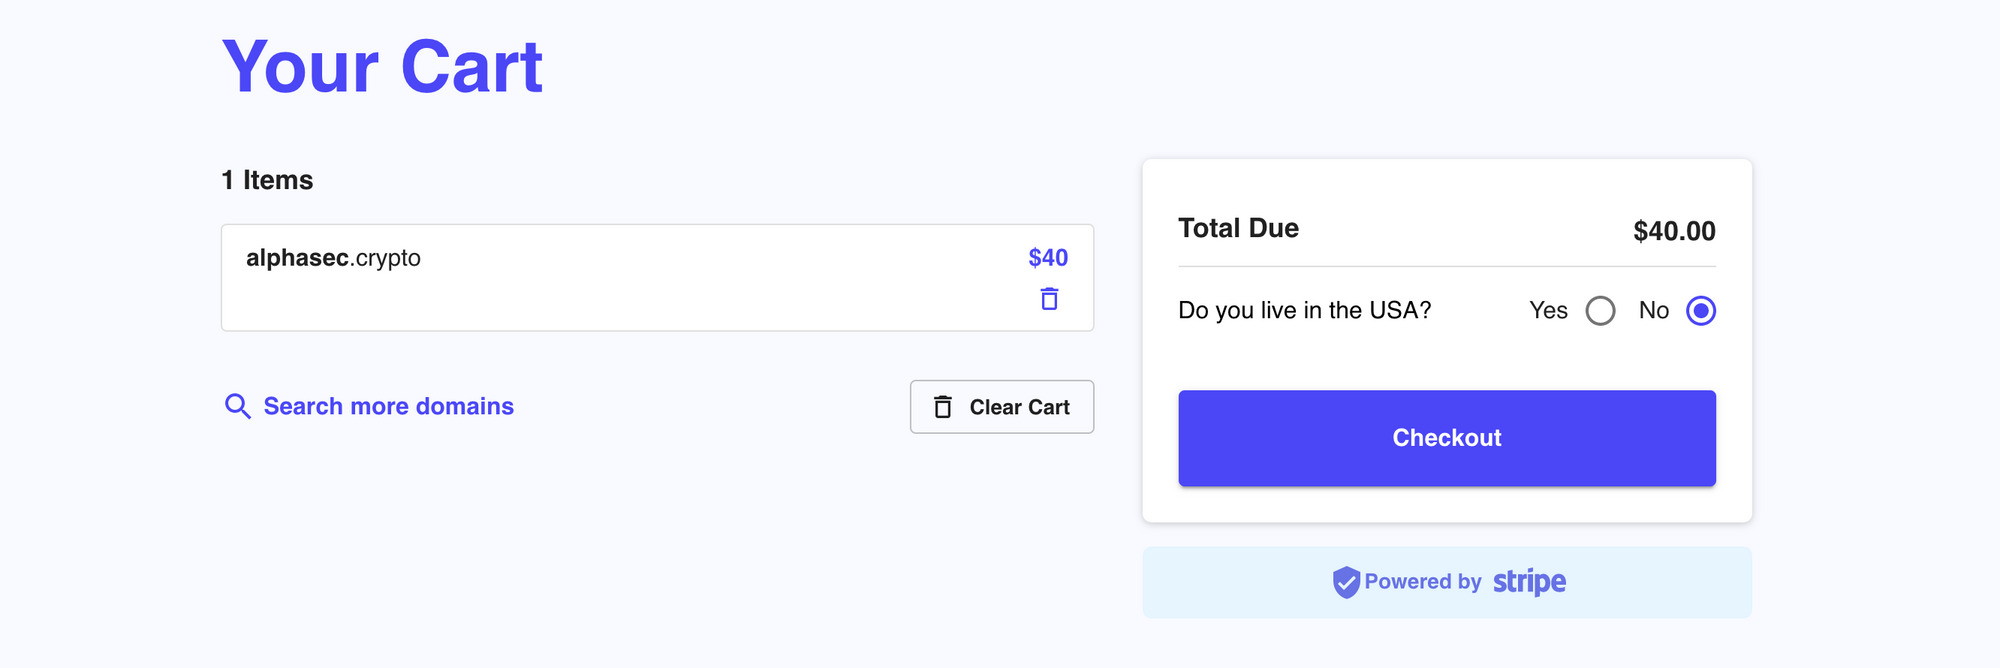Toggle the USA residency answer to Yes

click(1602, 311)
